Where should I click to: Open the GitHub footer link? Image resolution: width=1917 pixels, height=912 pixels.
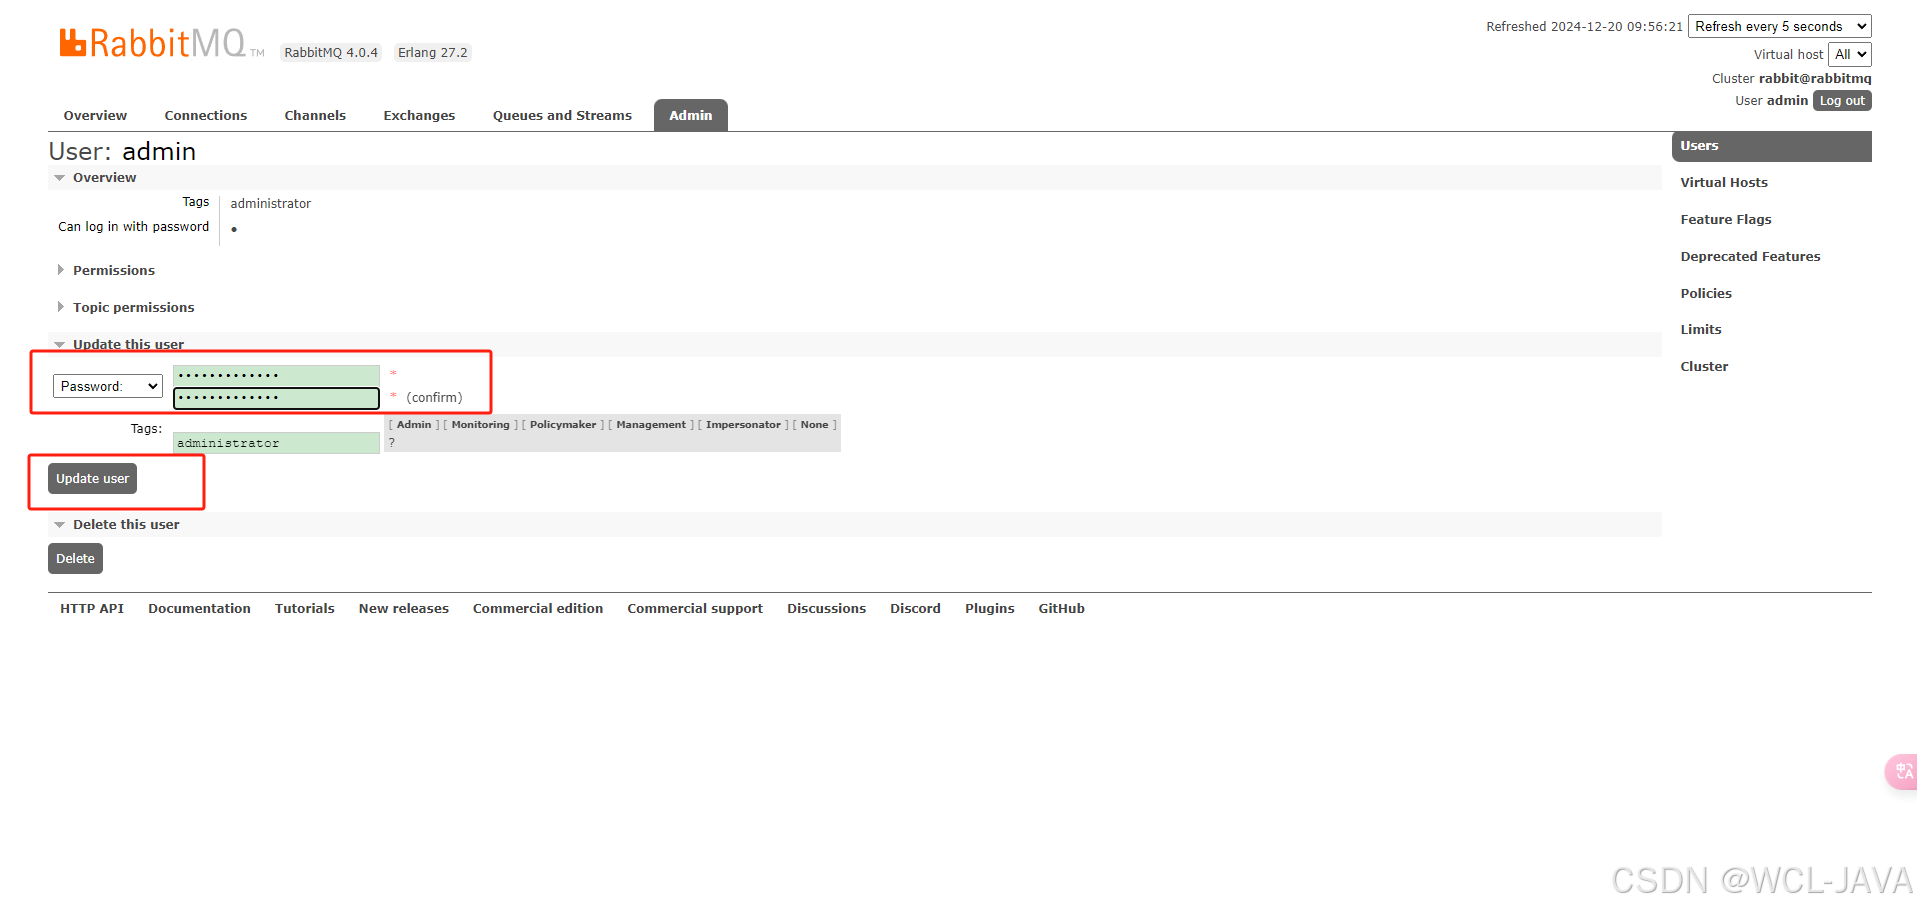coord(1061,609)
